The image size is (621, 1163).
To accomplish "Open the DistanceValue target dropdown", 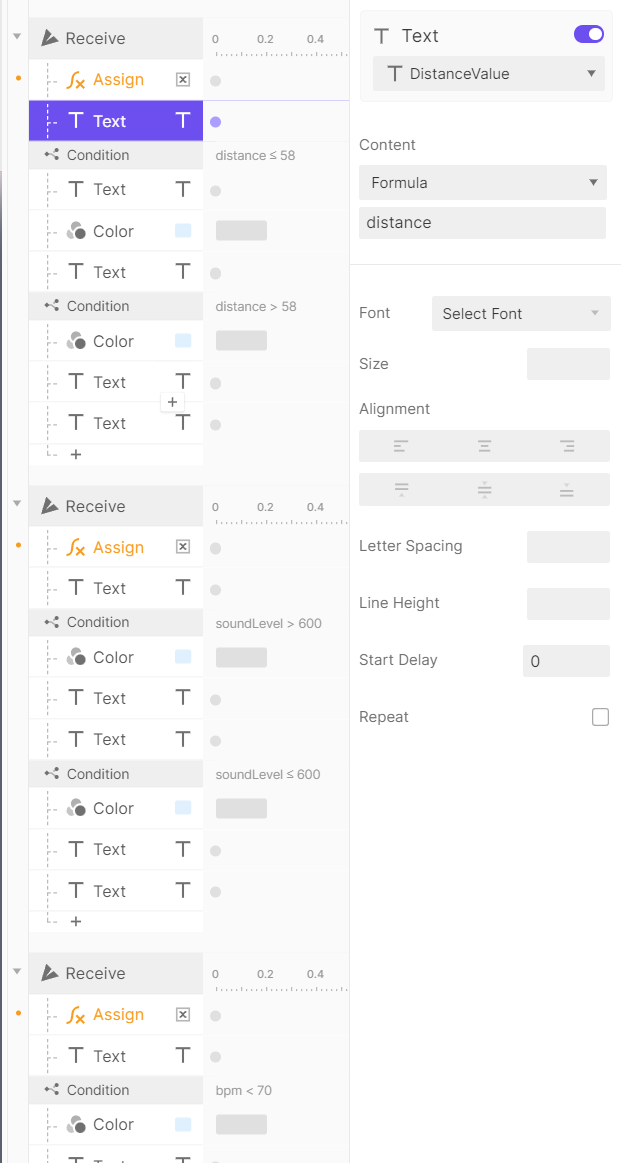I will tap(489, 73).
